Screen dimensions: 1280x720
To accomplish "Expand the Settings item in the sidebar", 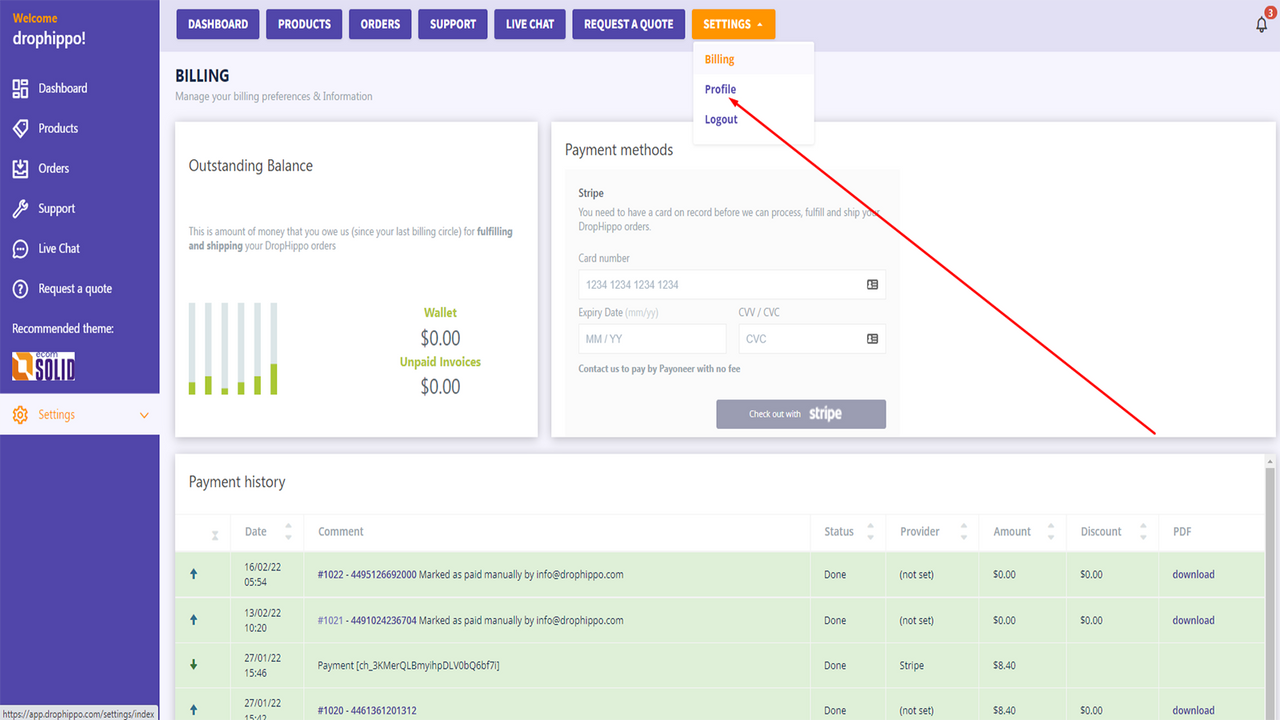I will pos(143,414).
